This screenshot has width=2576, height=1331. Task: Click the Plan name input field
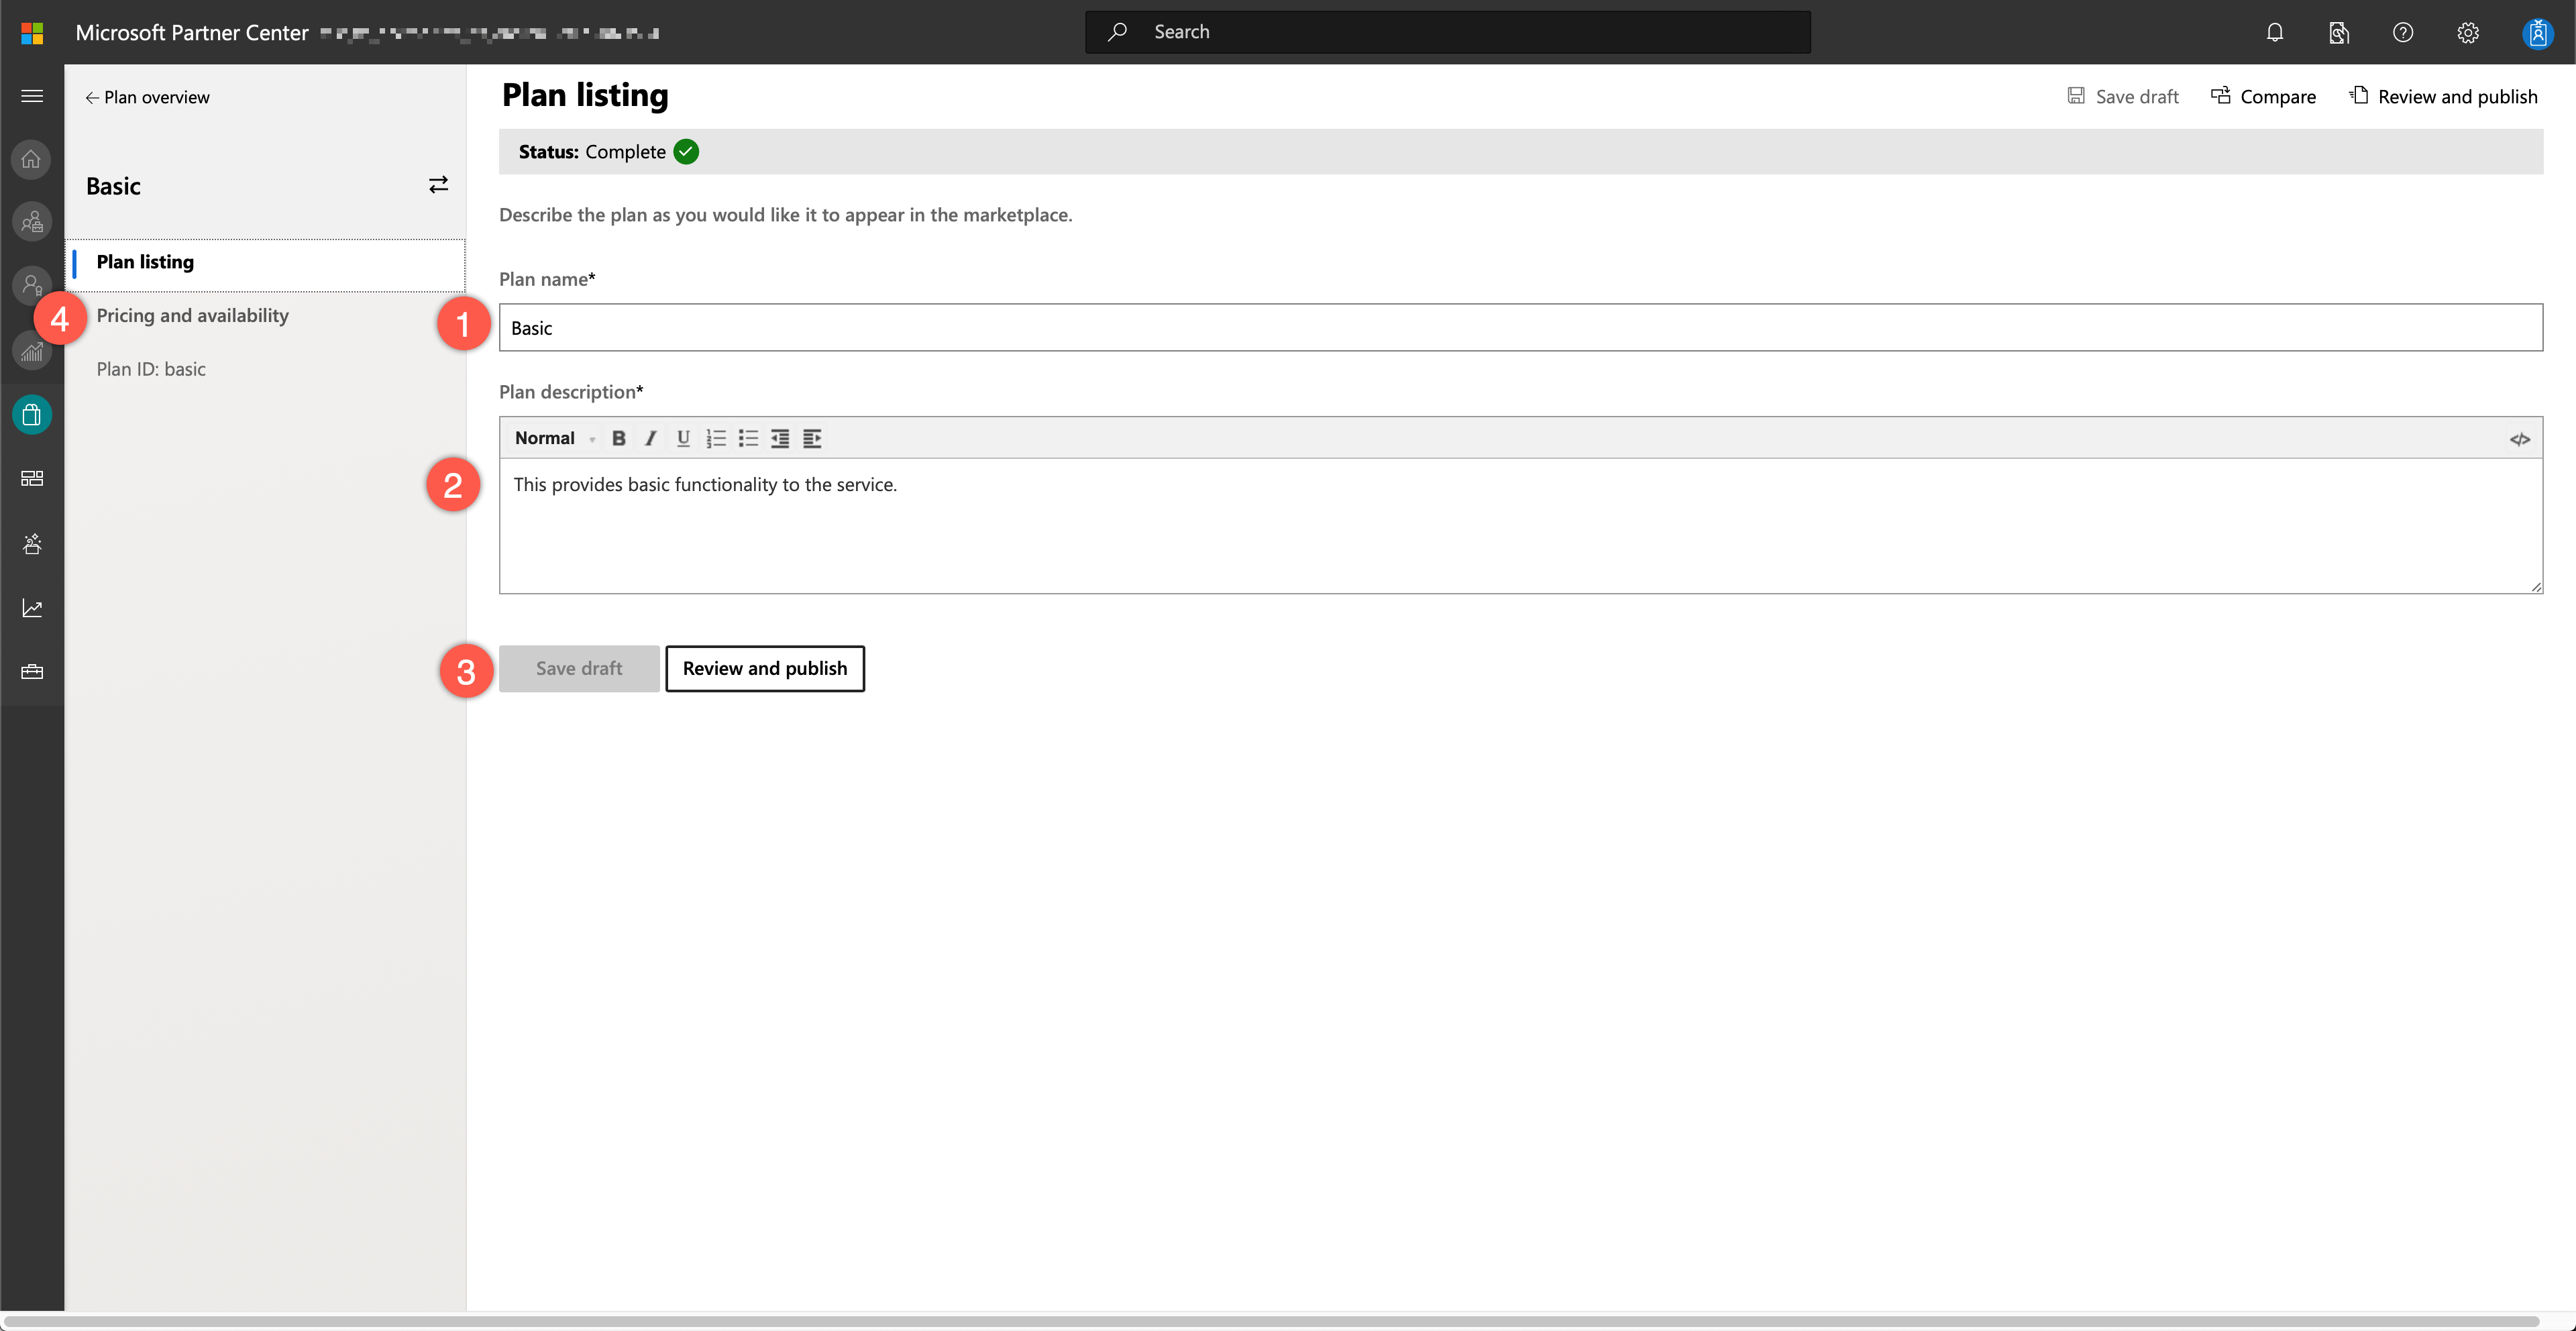1521,327
